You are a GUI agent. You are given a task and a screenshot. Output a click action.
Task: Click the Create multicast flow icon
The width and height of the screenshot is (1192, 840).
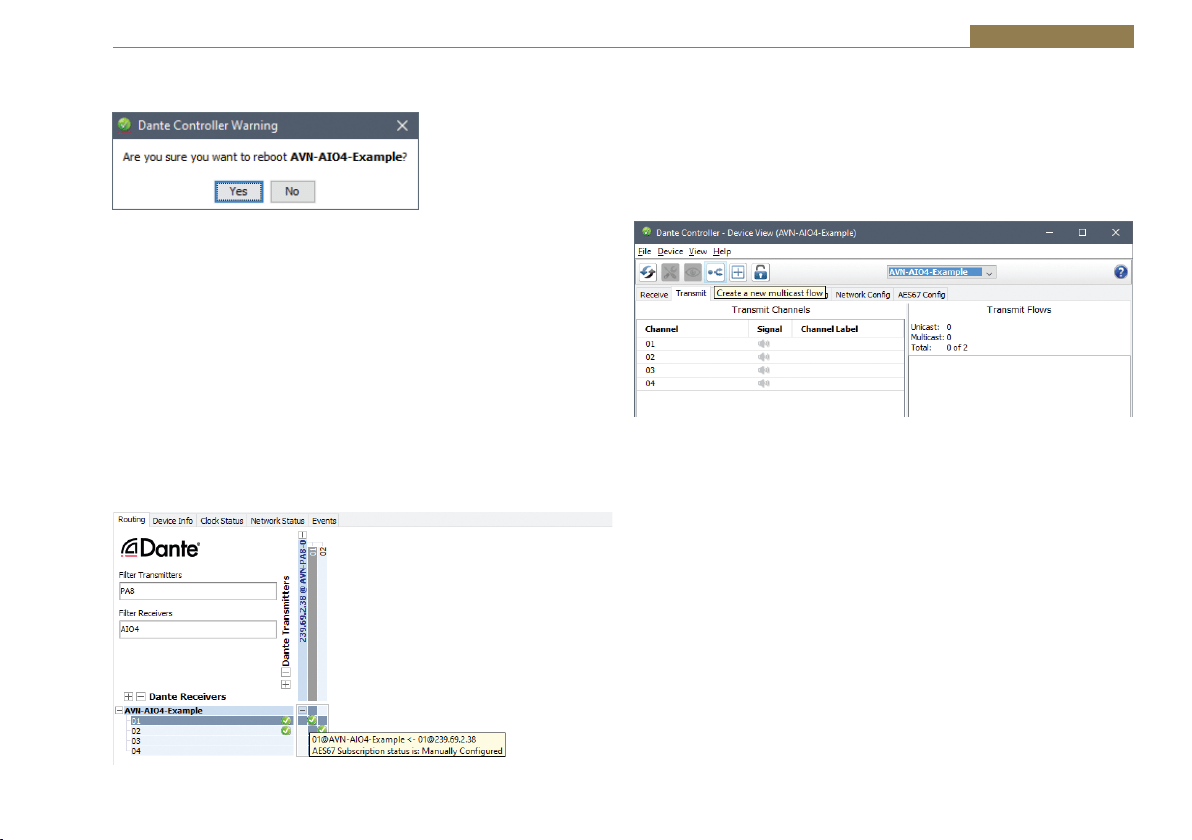pyautogui.click(x=715, y=272)
